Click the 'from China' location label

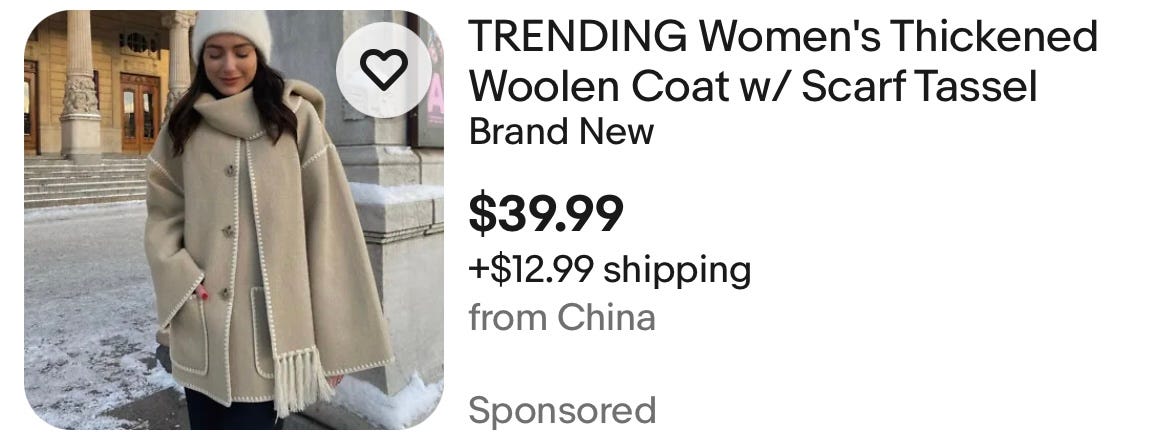point(562,316)
